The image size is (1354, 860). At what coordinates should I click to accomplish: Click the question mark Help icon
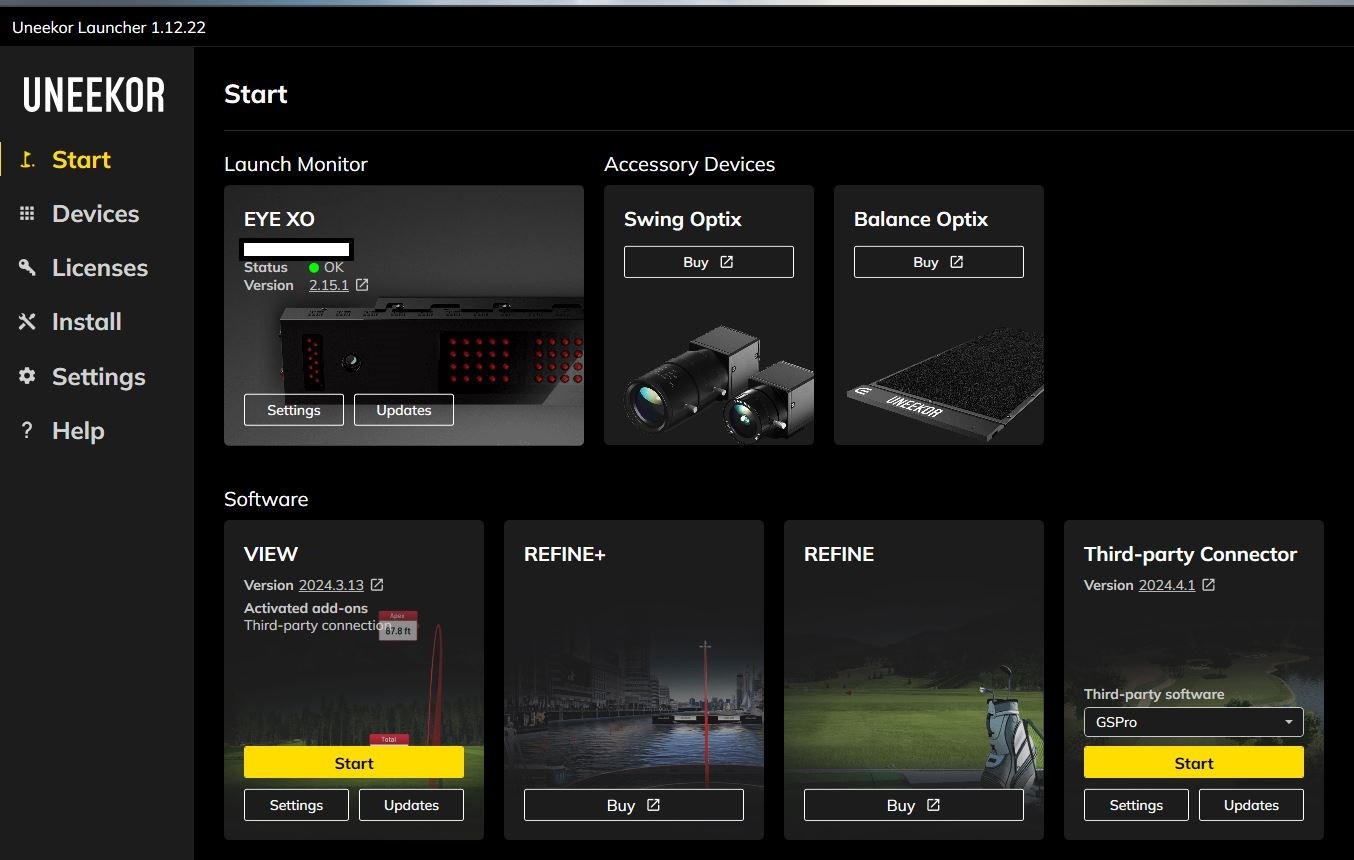(27, 431)
